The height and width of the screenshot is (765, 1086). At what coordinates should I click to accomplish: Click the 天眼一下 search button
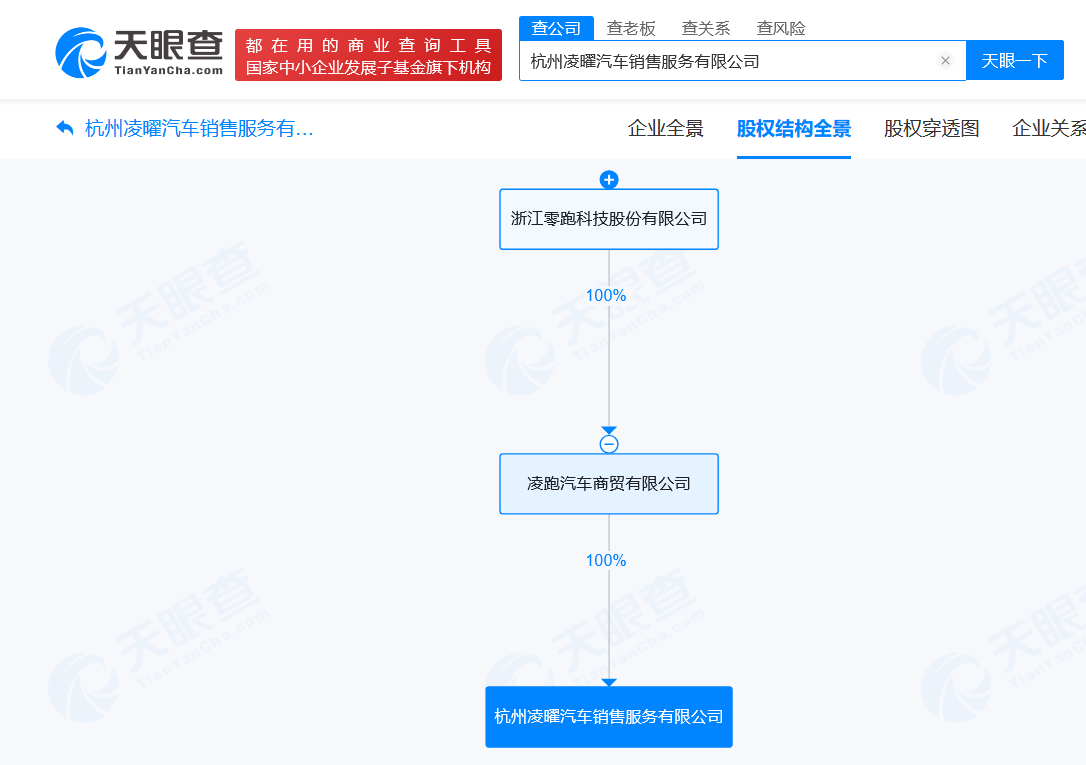[x=1015, y=61]
